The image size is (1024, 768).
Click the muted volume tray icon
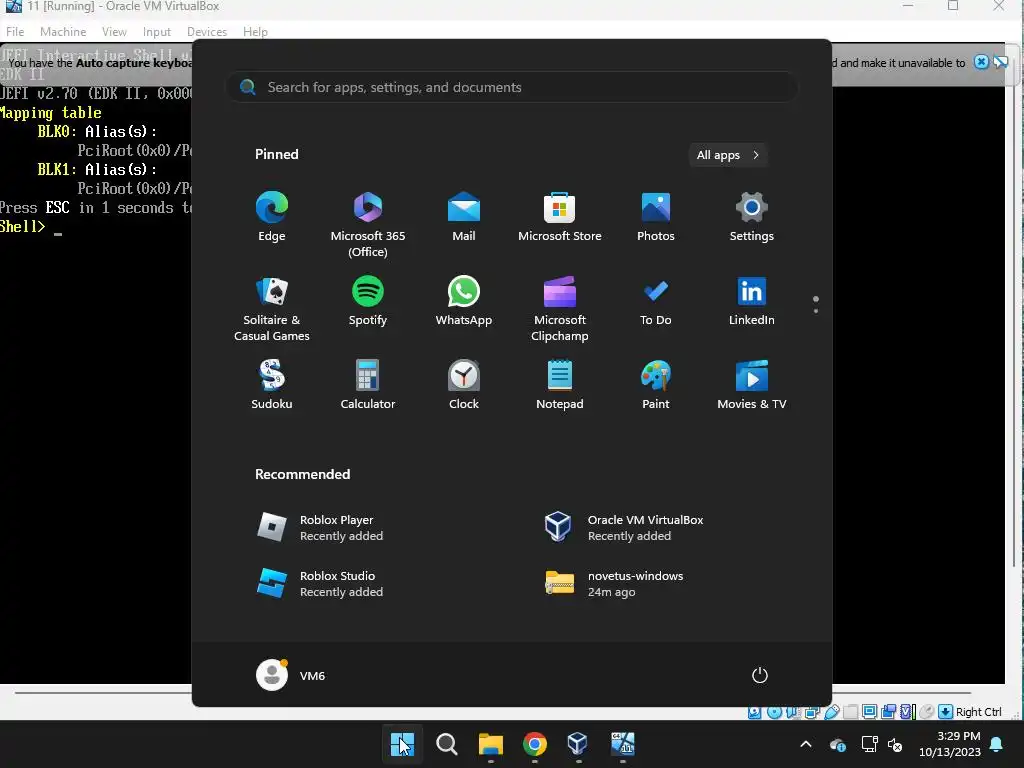click(895, 744)
